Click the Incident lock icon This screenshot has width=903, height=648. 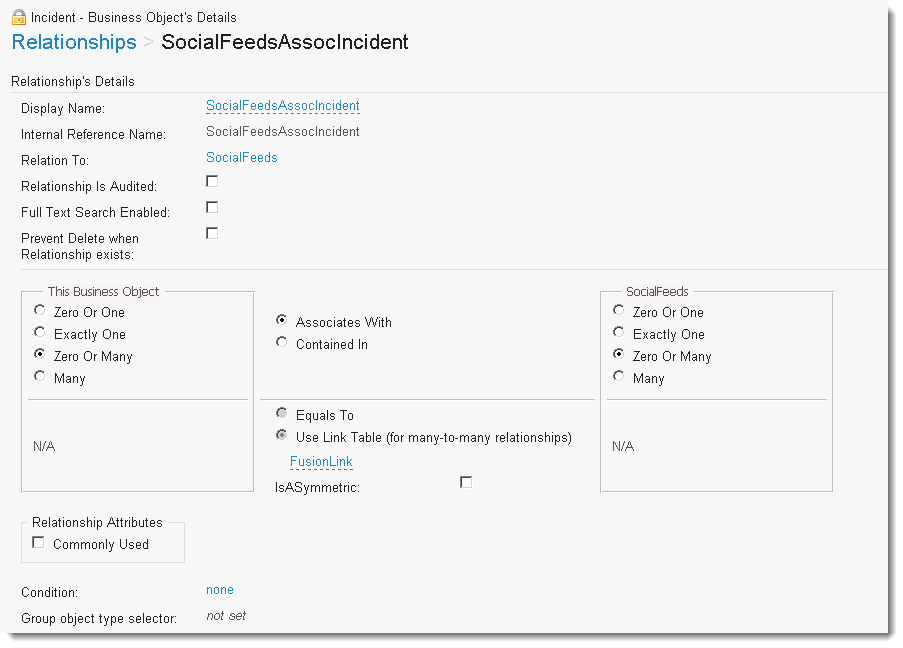(19, 17)
